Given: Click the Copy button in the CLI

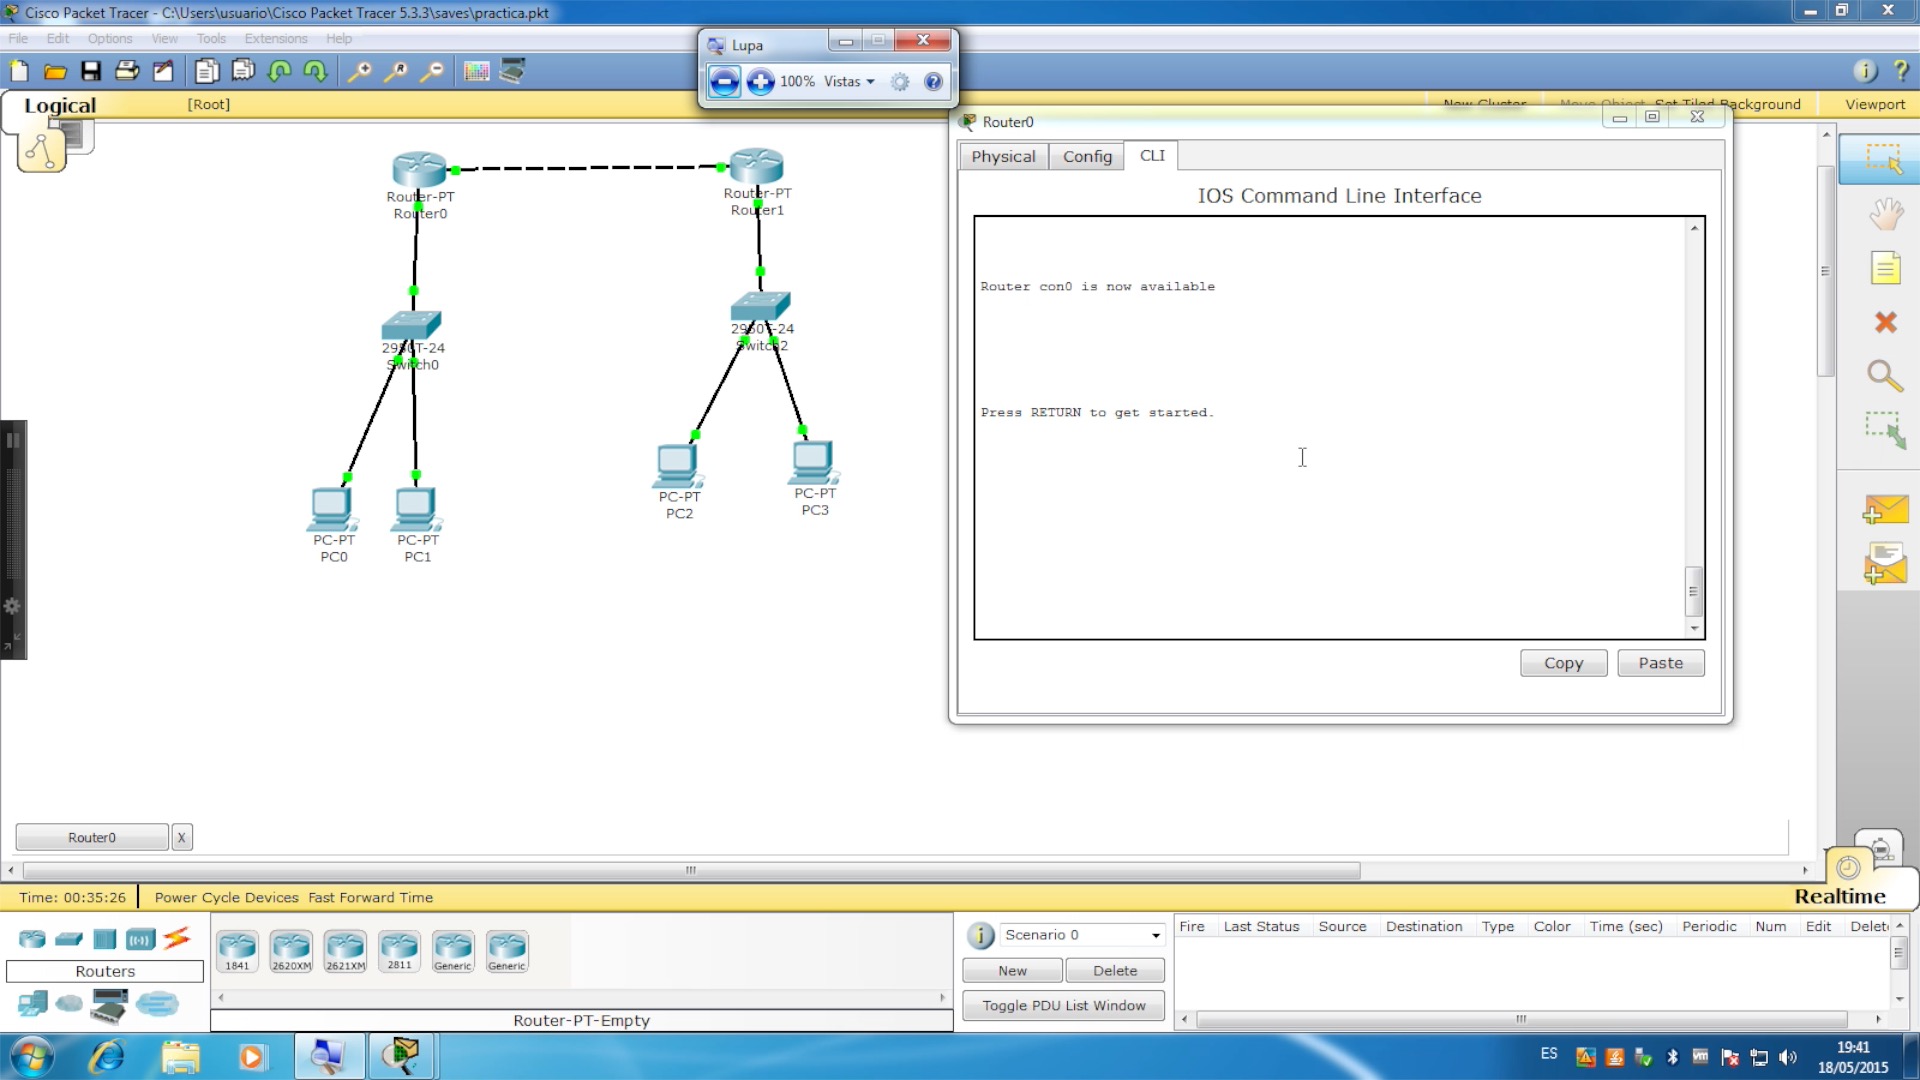Looking at the screenshot, I should 1563,663.
